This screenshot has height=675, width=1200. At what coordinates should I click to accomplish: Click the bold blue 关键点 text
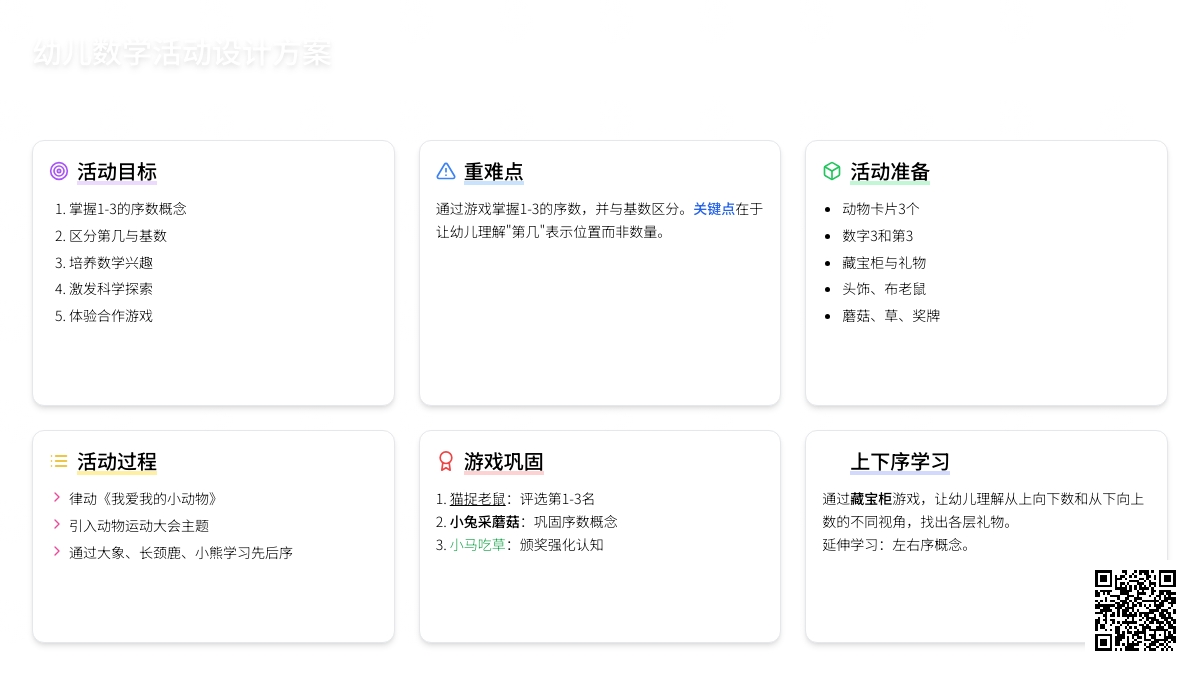(714, 209)
